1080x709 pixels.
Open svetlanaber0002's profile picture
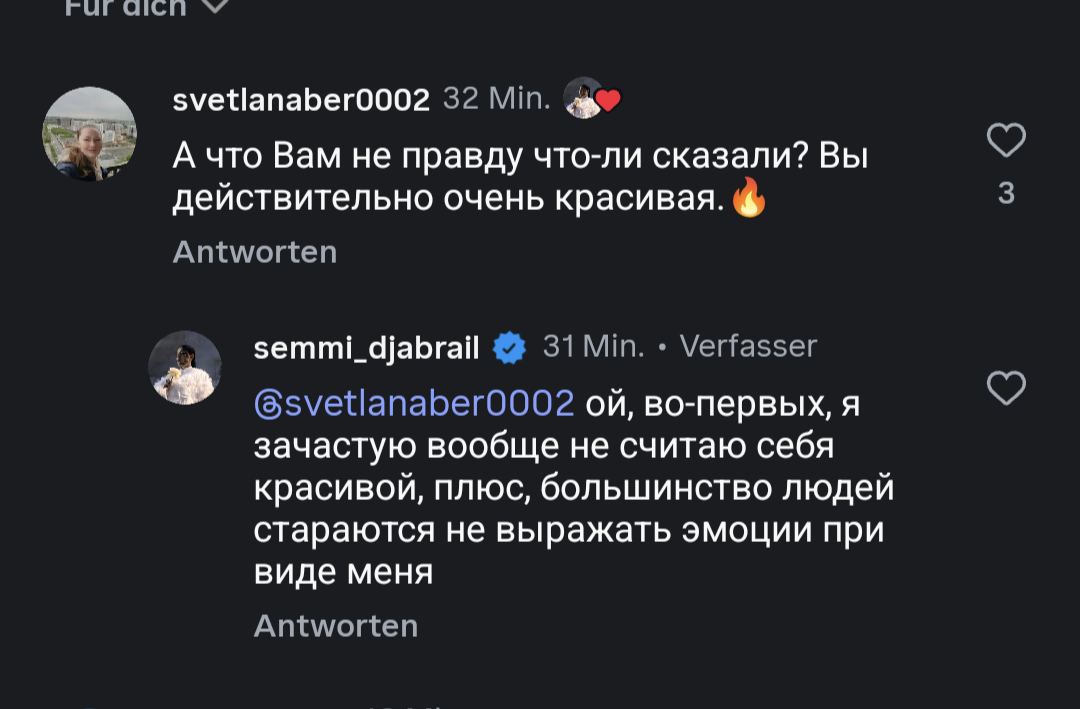coord(89,133)
